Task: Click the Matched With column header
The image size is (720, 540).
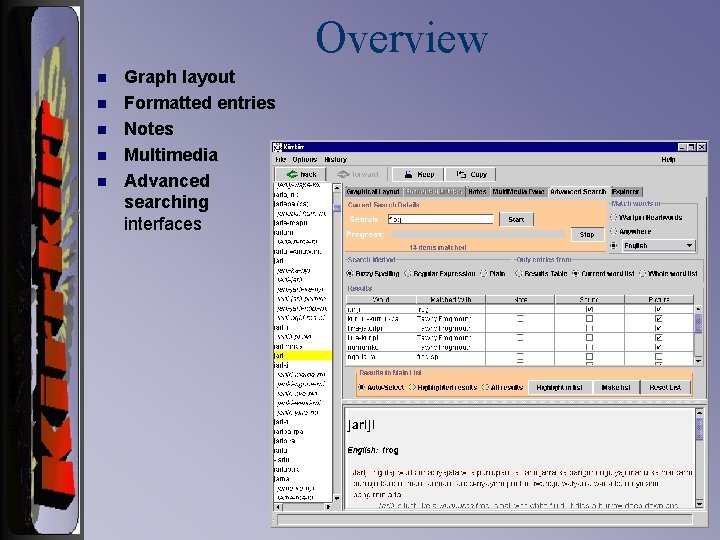Action: tap(450, 299)
